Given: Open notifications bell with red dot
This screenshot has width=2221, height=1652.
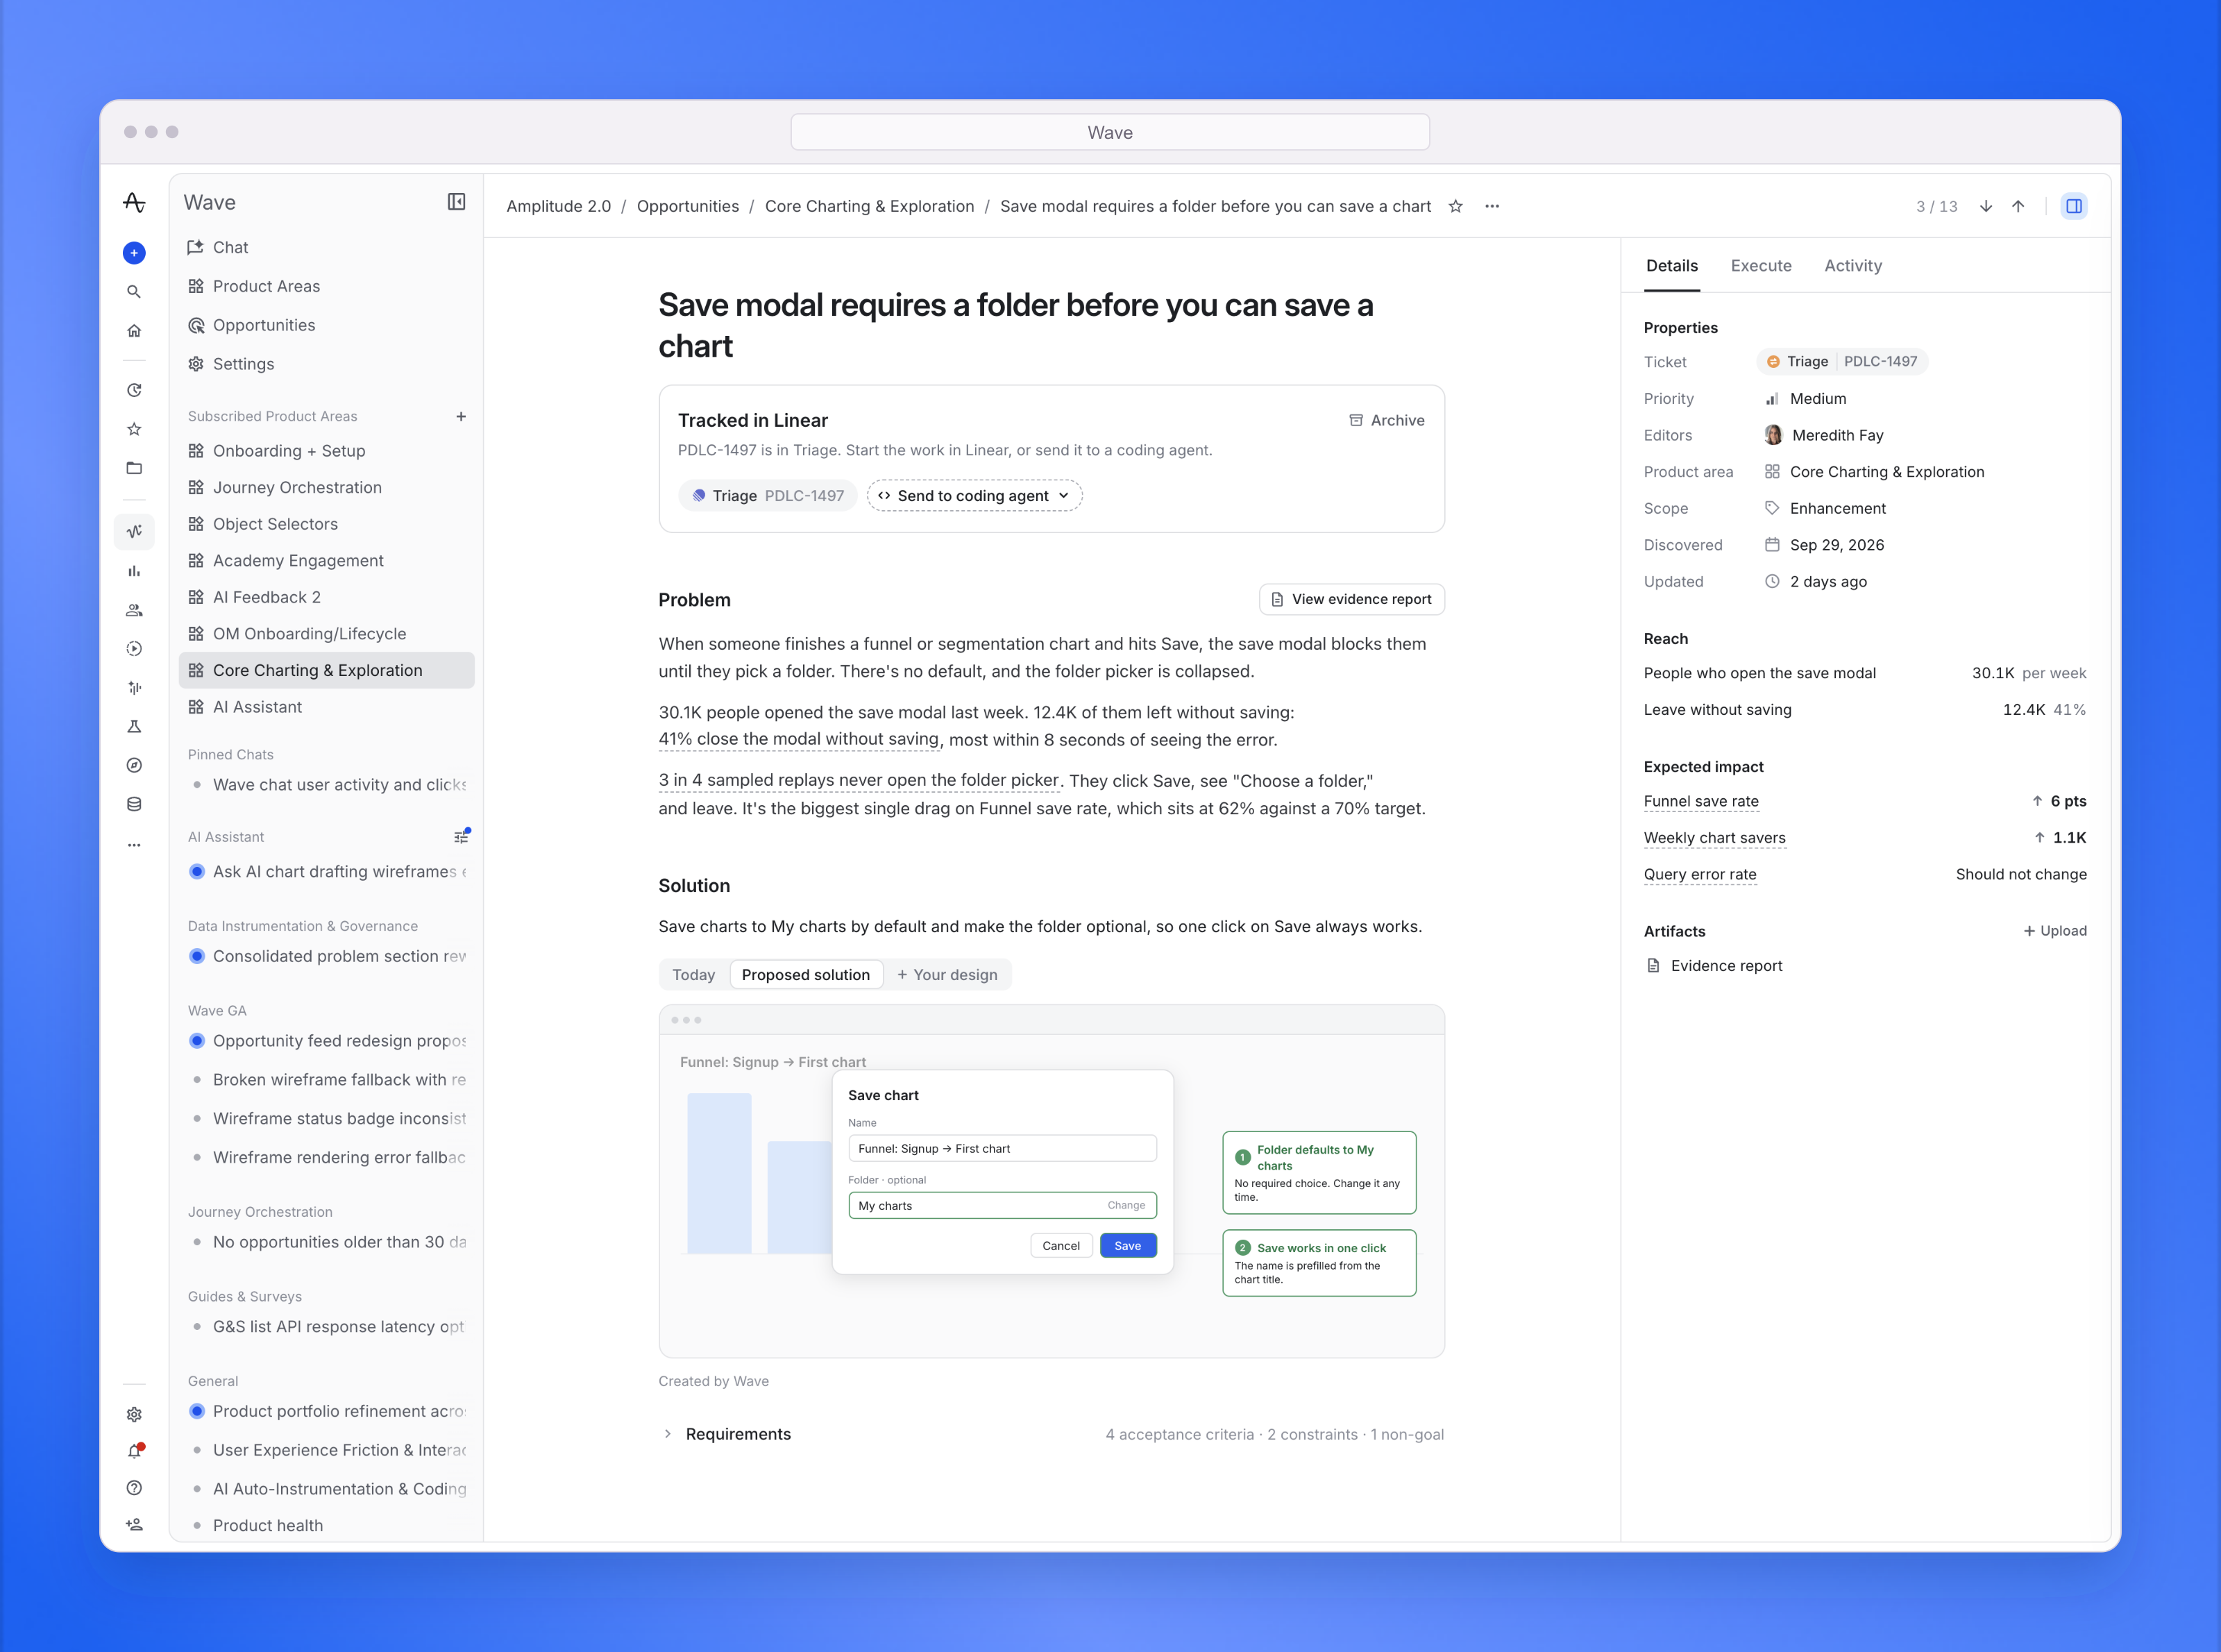Looking at the screenshot, I should 134,1451.
